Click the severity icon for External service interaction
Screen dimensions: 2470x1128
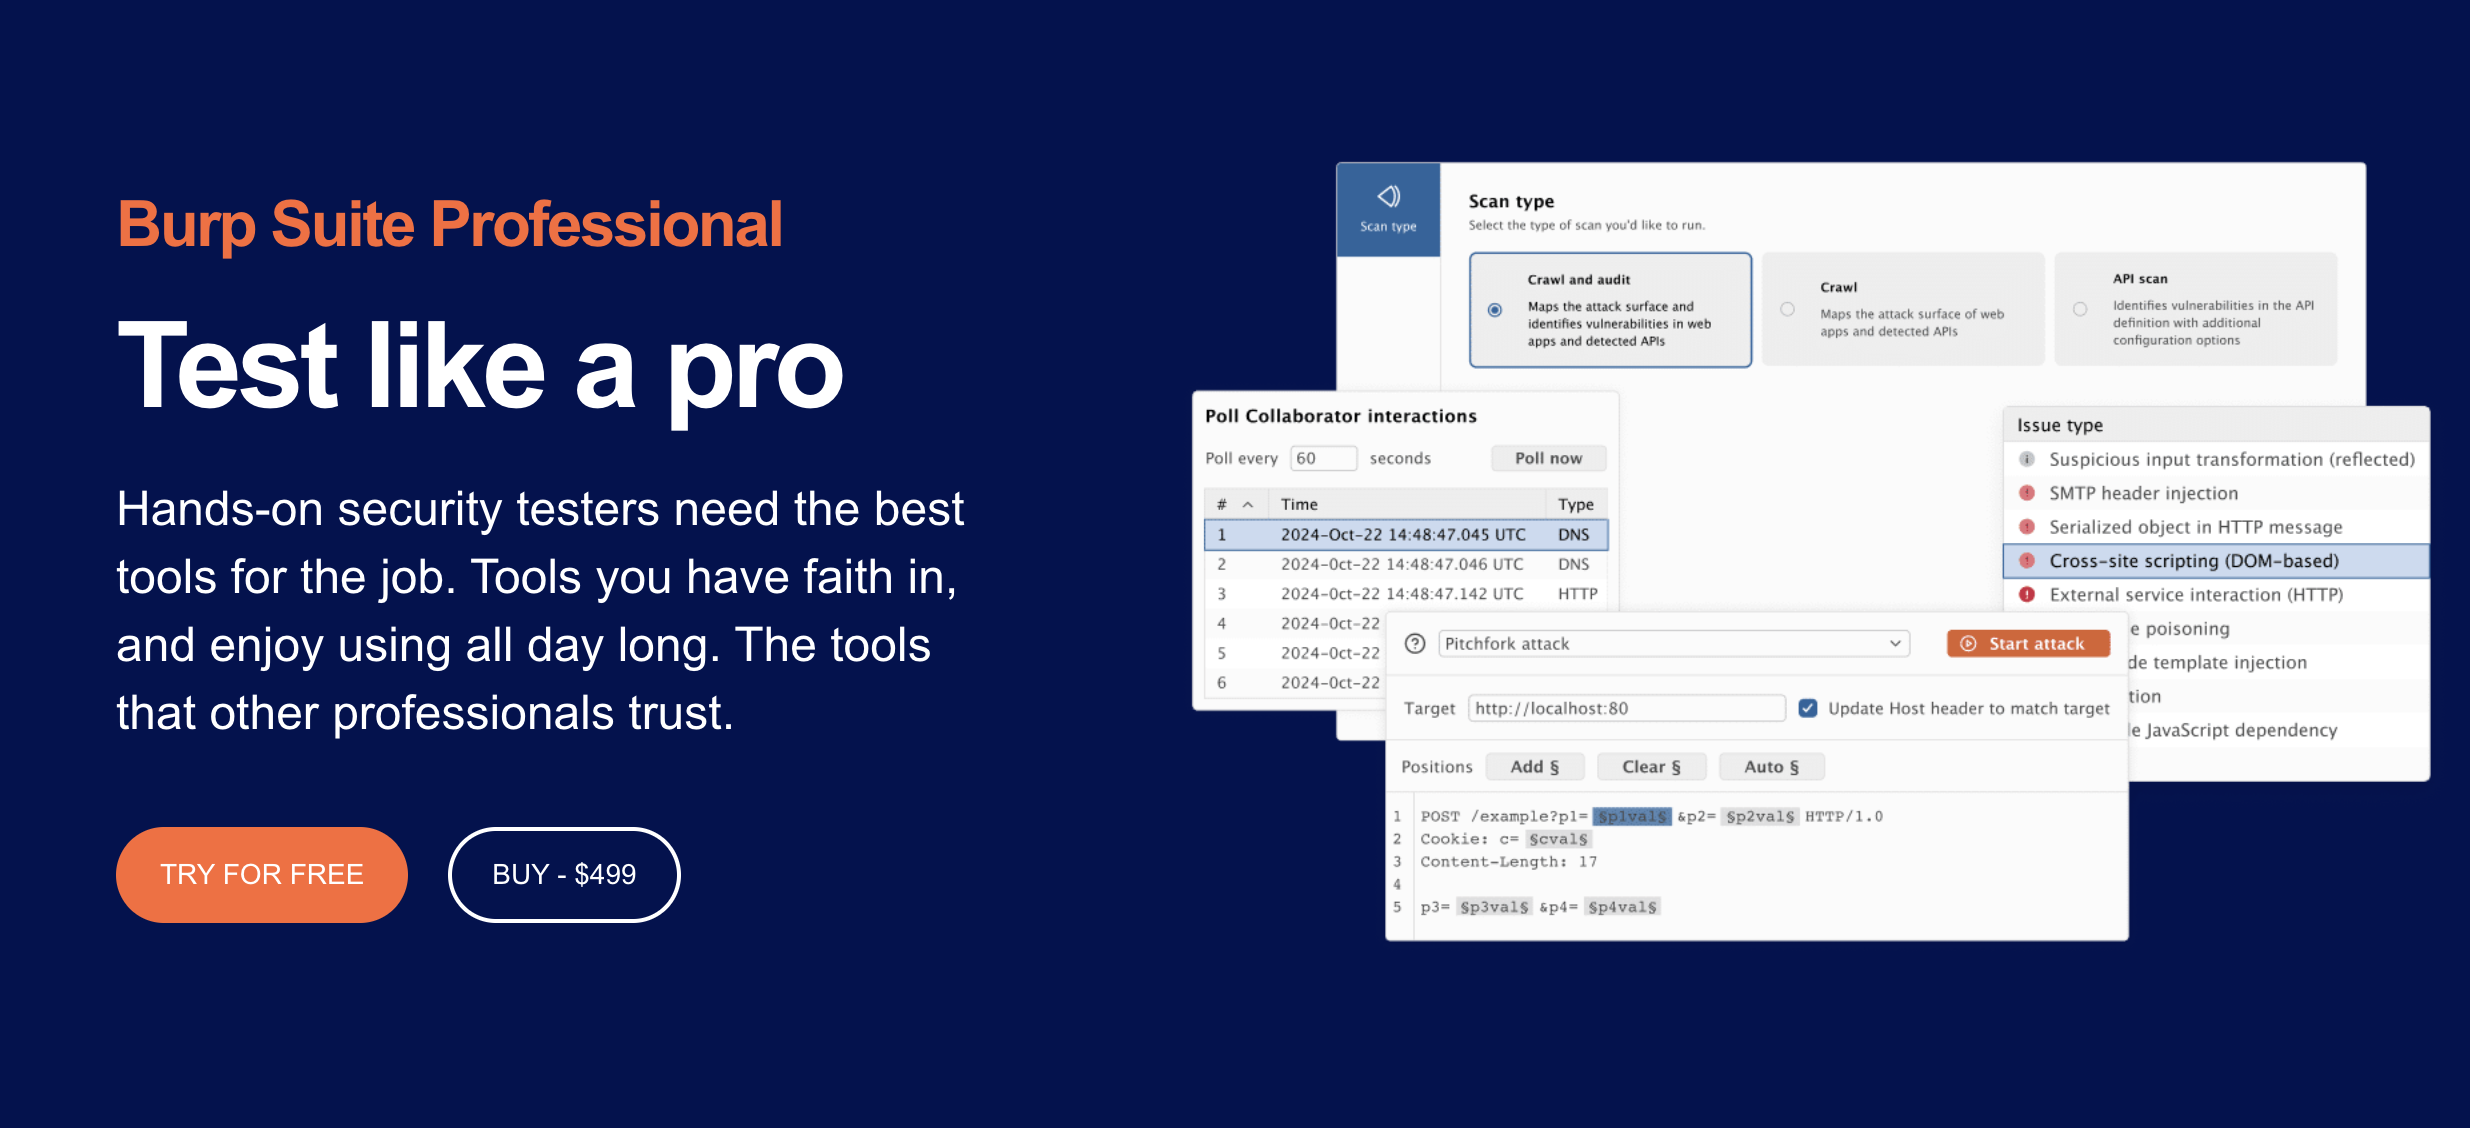pyautogui.click(x=2027, y=595)
